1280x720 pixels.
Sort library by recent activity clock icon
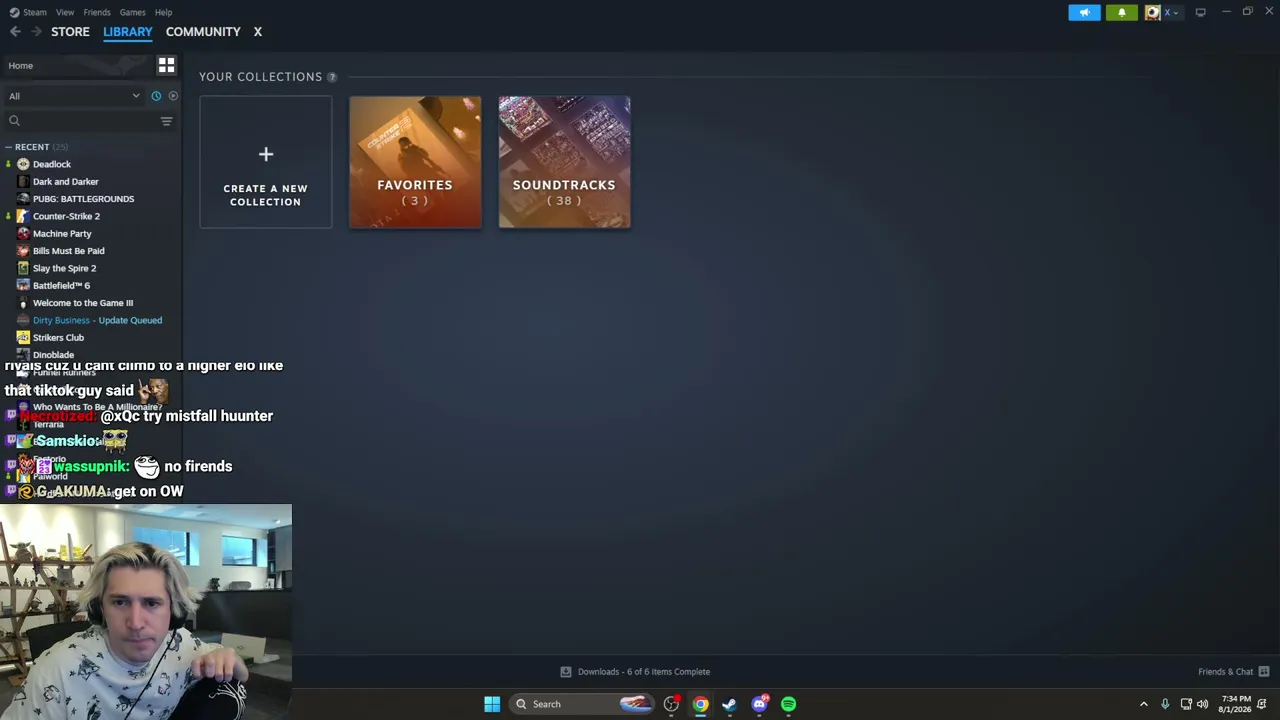click(x=156, y=96)
